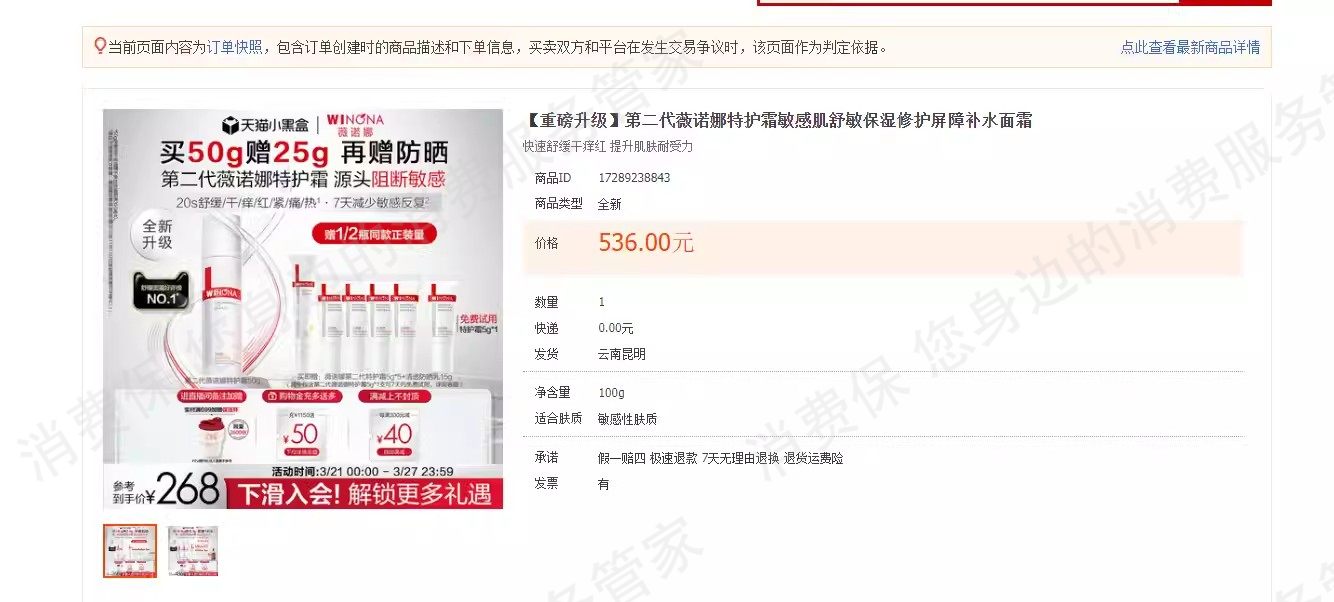Click the black NO.1 cat-ear badge

click(x=161, y=290)
